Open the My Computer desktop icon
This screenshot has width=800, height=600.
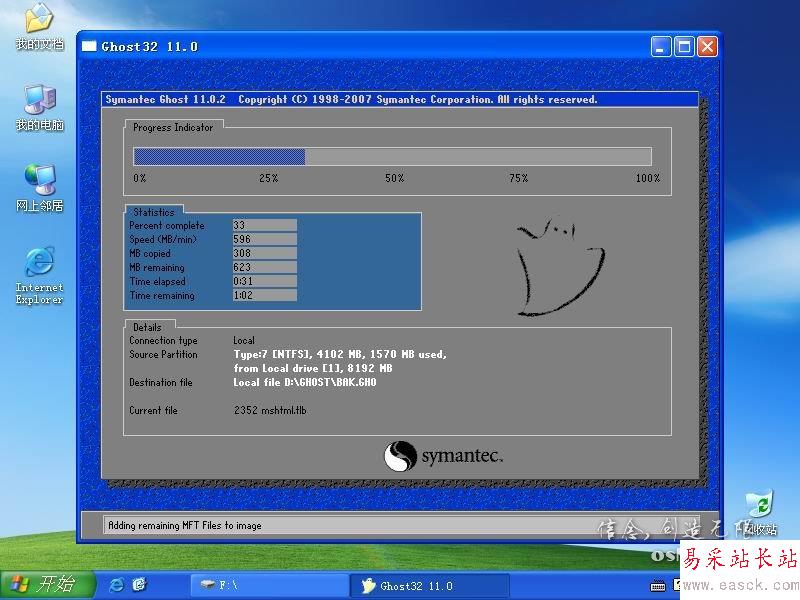39,108
